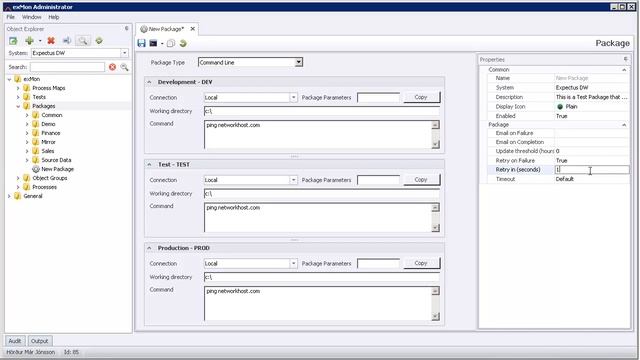
Task: Click the green refresh icon in Object Explorer
Action: [x=13, y=41]
